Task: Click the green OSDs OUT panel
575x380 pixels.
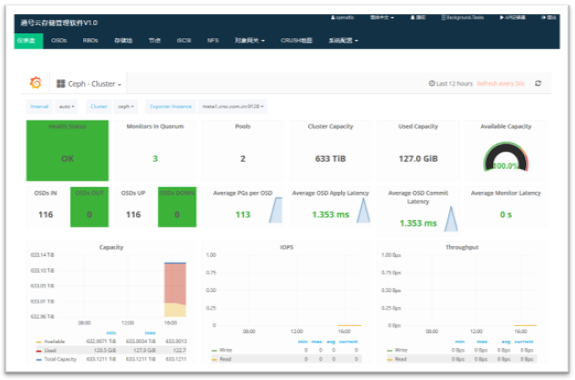Action: 89,207
